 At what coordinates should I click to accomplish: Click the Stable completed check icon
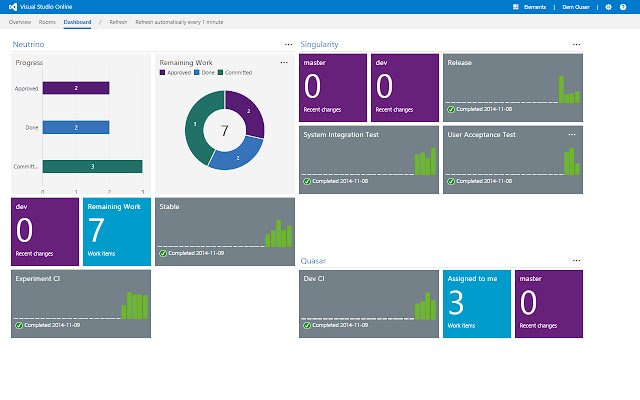pyautogui.click(x=162, y=253)
